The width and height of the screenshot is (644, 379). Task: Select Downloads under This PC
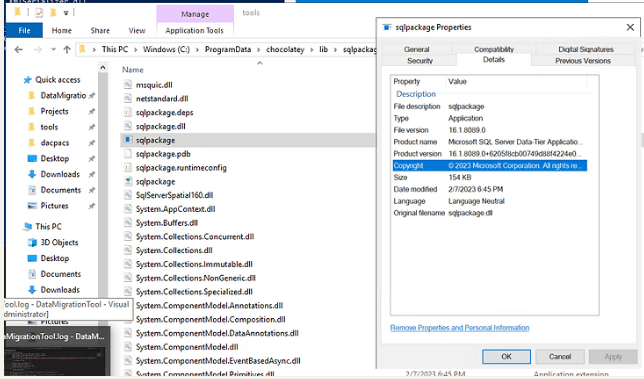pos(60,290)
